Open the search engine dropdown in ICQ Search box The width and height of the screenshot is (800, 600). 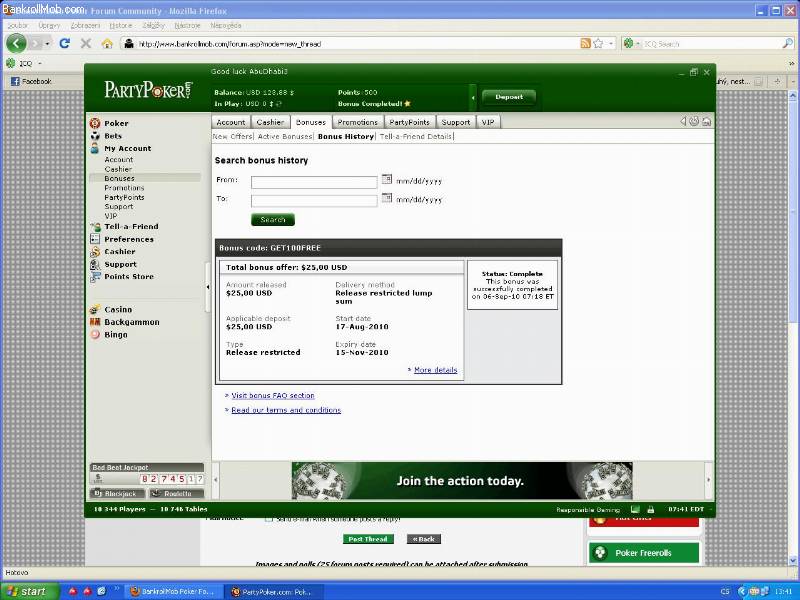pyautogui.click(x=637, y=44)
